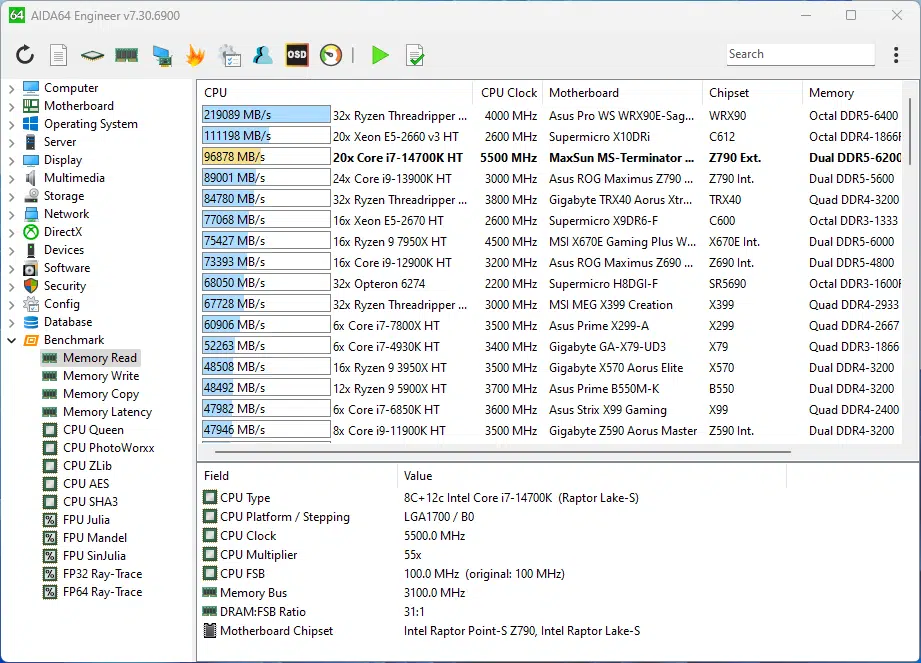The image size is (921, 663).
Task: Click the DRAM:FSB Ratio field row
Action: pos(493,612)
